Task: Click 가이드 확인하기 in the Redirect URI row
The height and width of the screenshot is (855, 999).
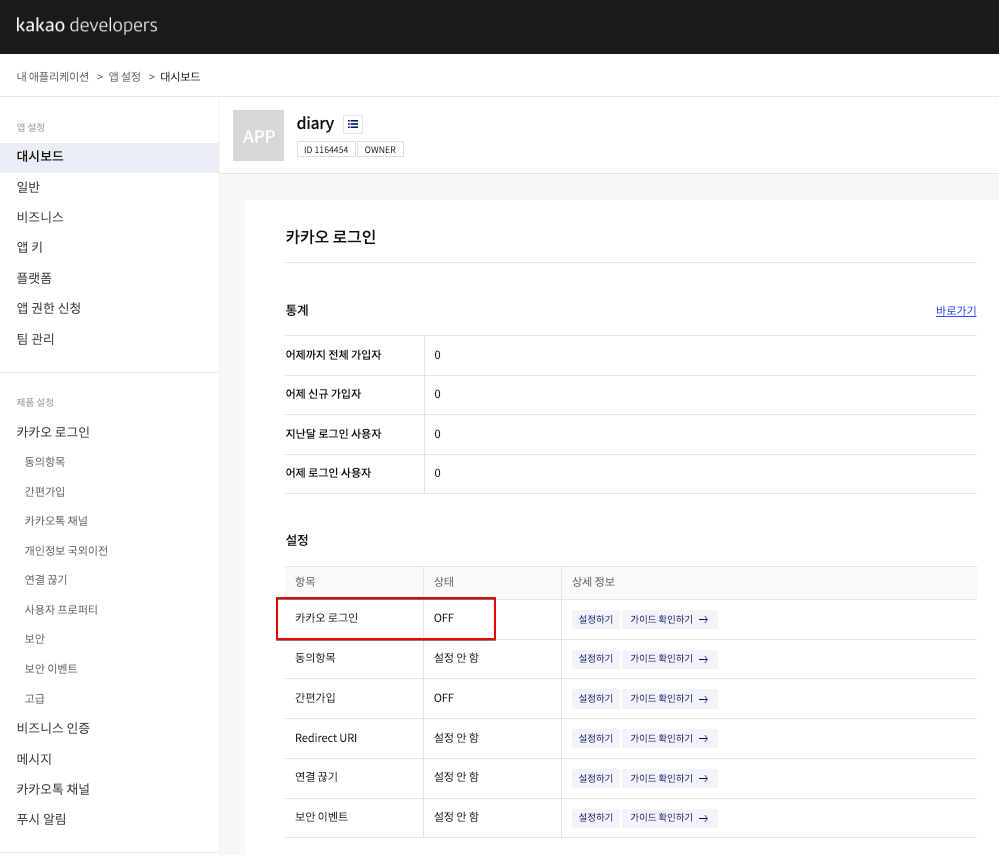Action: [670, 738]
